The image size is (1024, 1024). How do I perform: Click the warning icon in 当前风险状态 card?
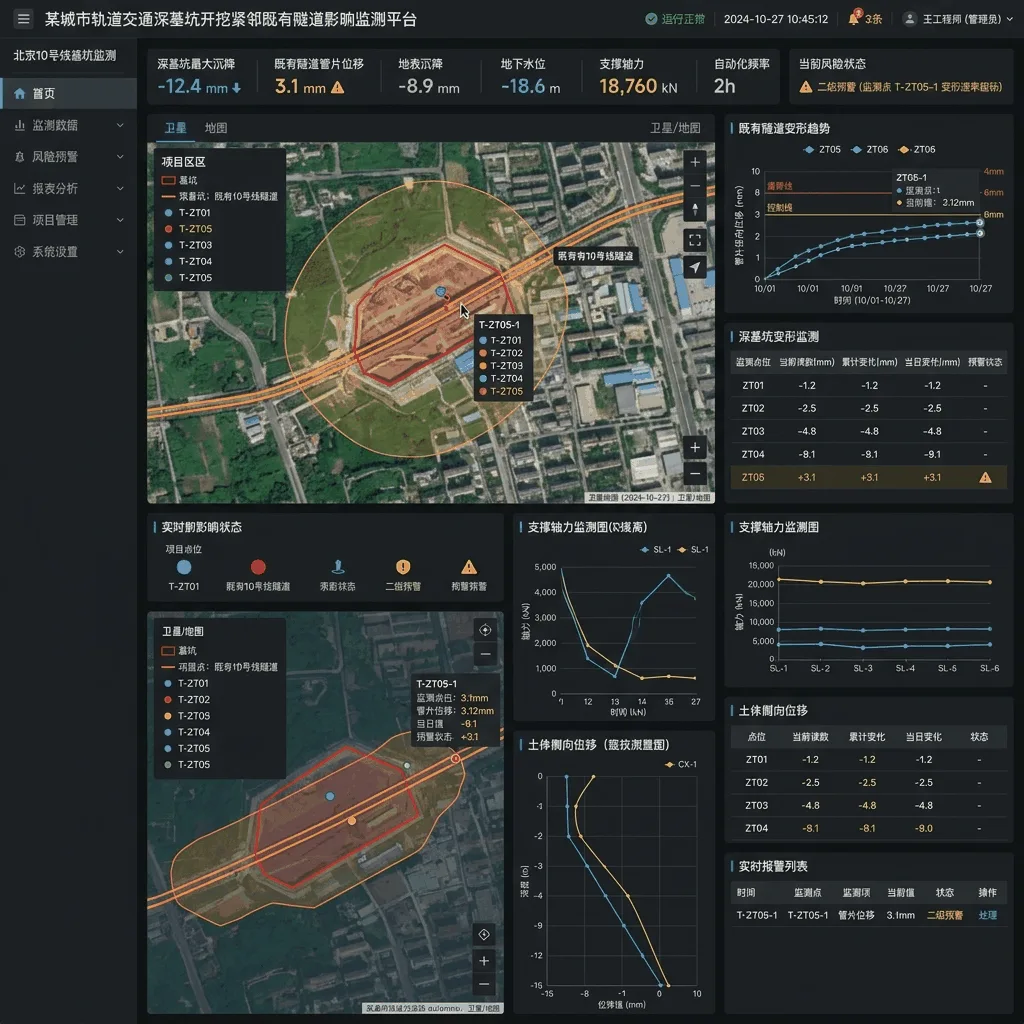point(806,87)
